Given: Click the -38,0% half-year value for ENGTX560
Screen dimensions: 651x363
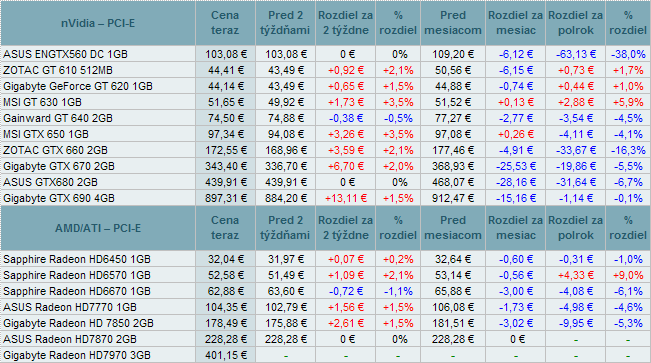Looking at the screenshot, I should tap(628, 54).
